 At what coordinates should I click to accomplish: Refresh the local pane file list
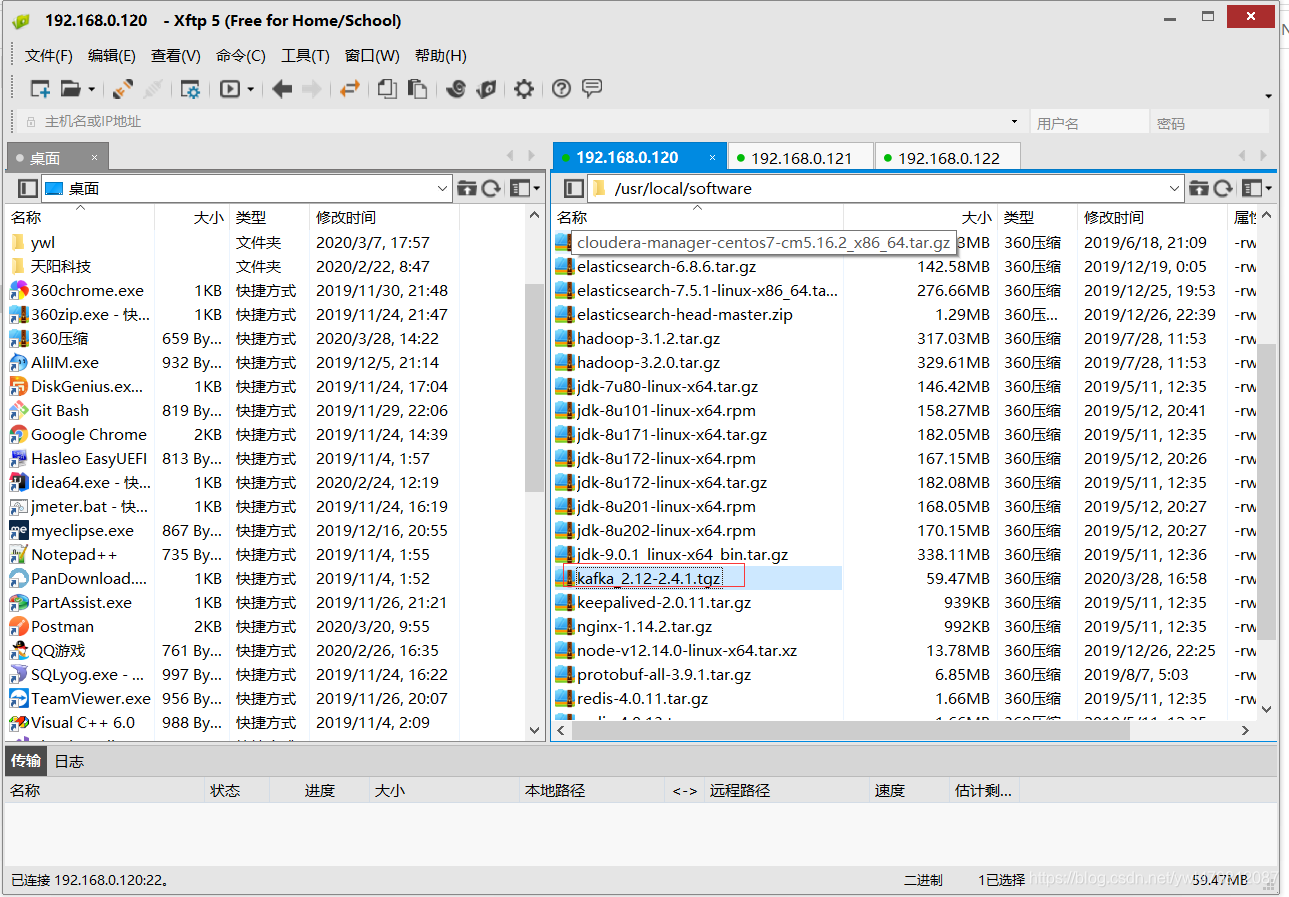tap(491, 188)
